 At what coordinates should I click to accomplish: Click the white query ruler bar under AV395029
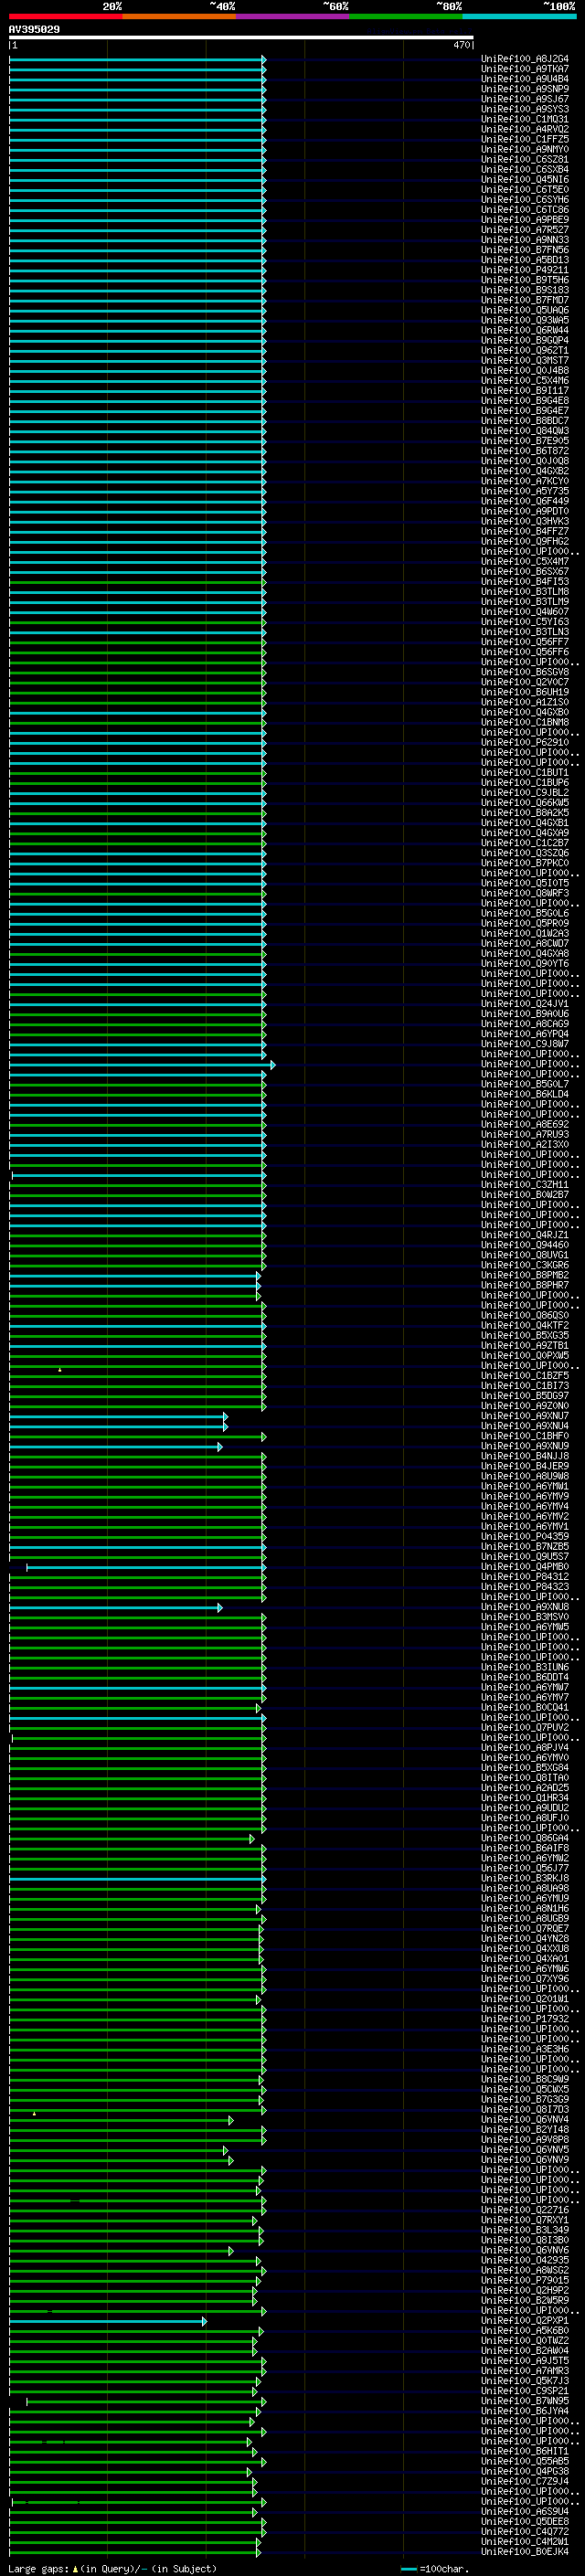241,38
